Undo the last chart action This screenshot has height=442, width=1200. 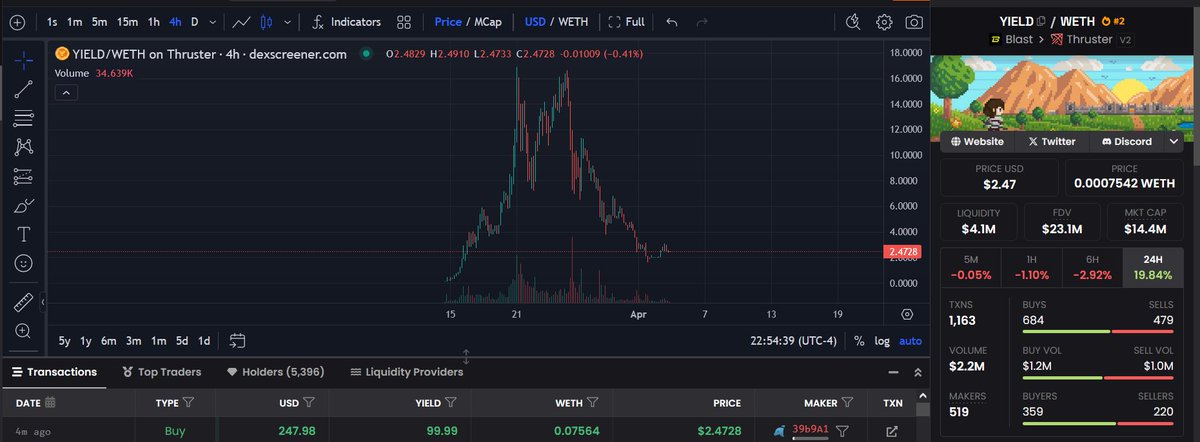(x=672, y=21)
